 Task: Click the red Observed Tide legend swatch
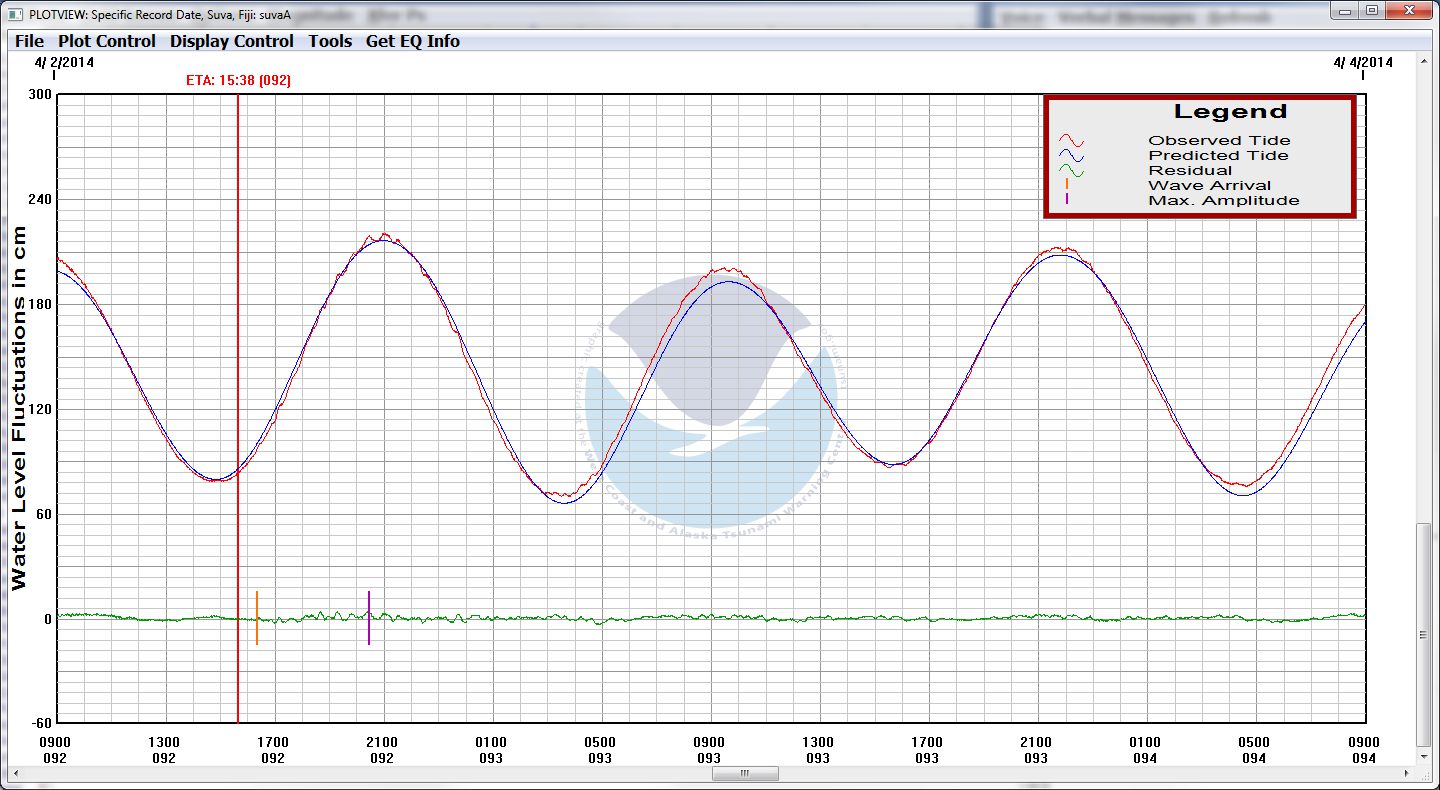tap(1072, 141)
